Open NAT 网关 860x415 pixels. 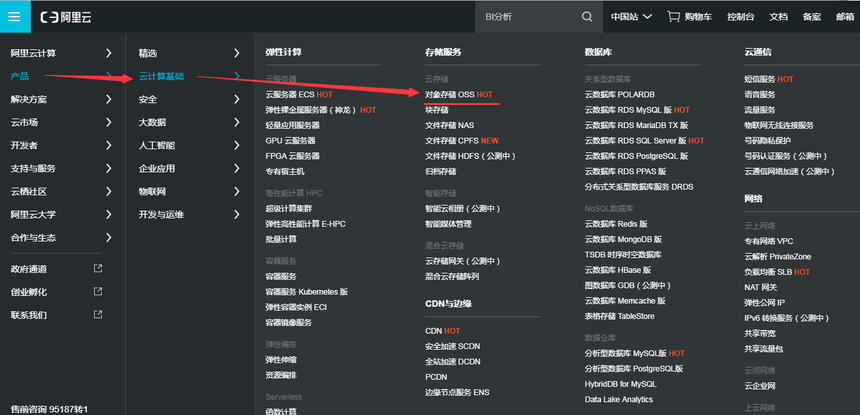pyautogui.click(x=761, y=287)
